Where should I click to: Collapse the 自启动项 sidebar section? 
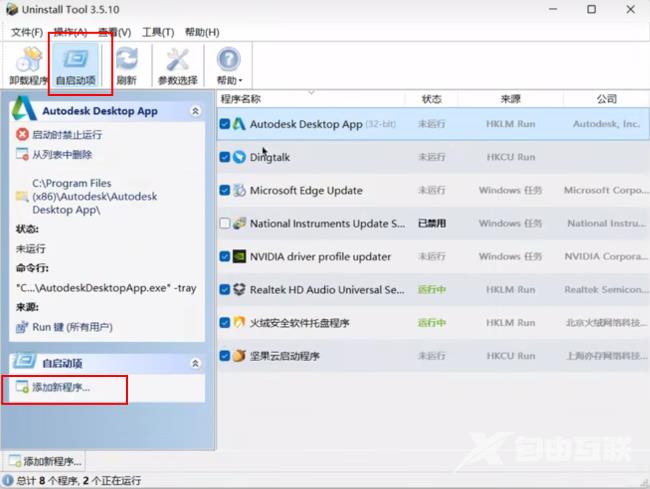pos(195,363)
